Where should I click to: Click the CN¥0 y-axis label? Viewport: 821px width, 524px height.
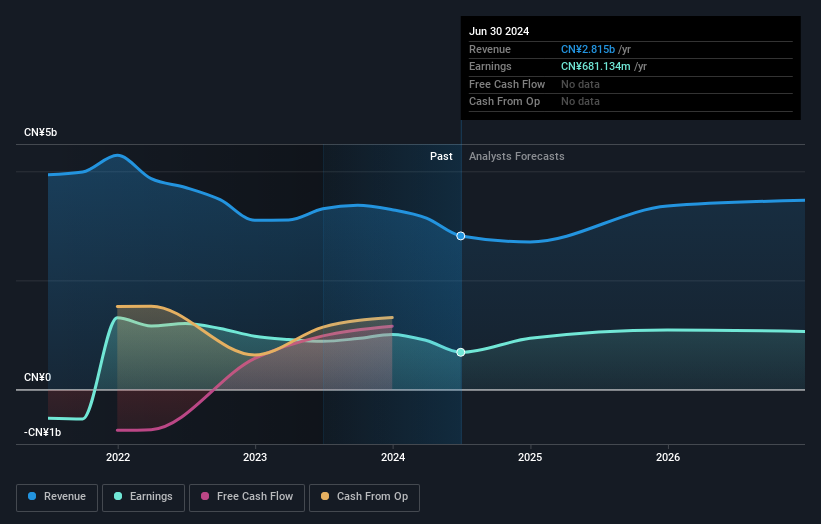(x=37, y=377)
